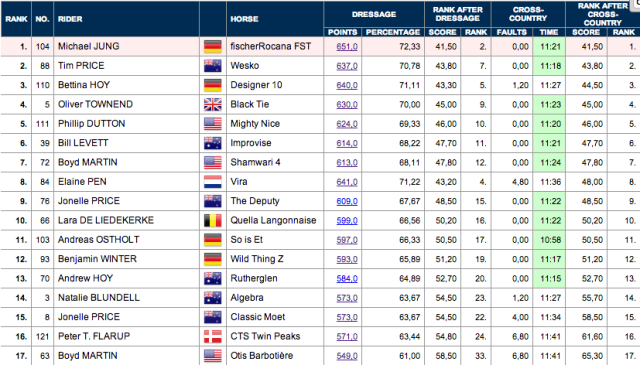Open dressage points link 549,0 for Otis Barbotière
Screen dimensions: 640x365
coord(347,356)
